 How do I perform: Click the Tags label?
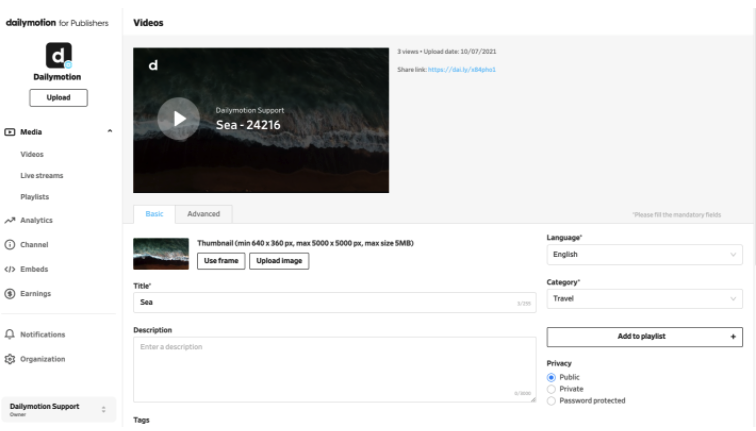click(x=141, y=420)
